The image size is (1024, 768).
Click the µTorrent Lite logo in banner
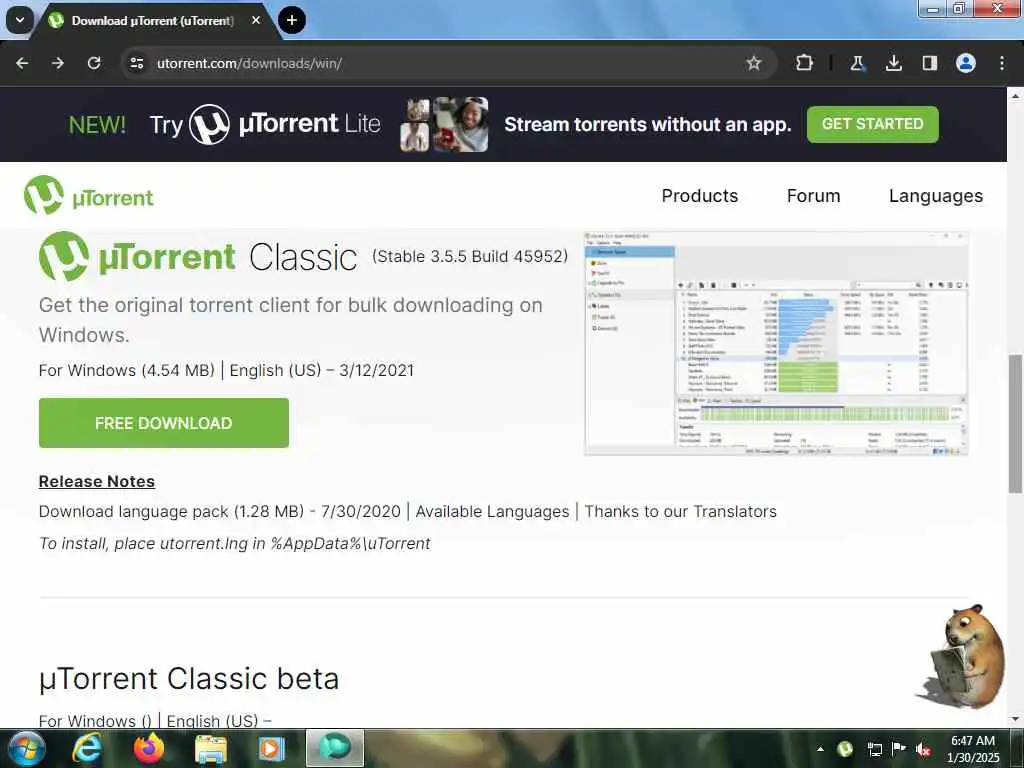[x=285, y=124]
